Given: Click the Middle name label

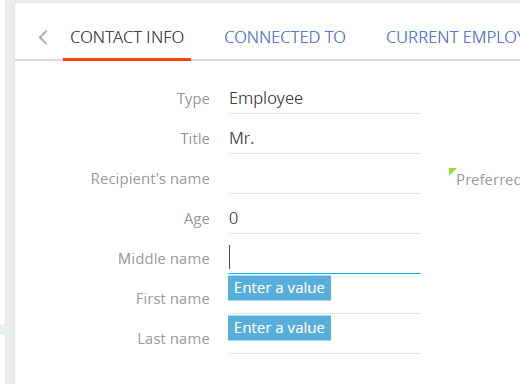Looking at the screenshot, I should tap(164, 259).
